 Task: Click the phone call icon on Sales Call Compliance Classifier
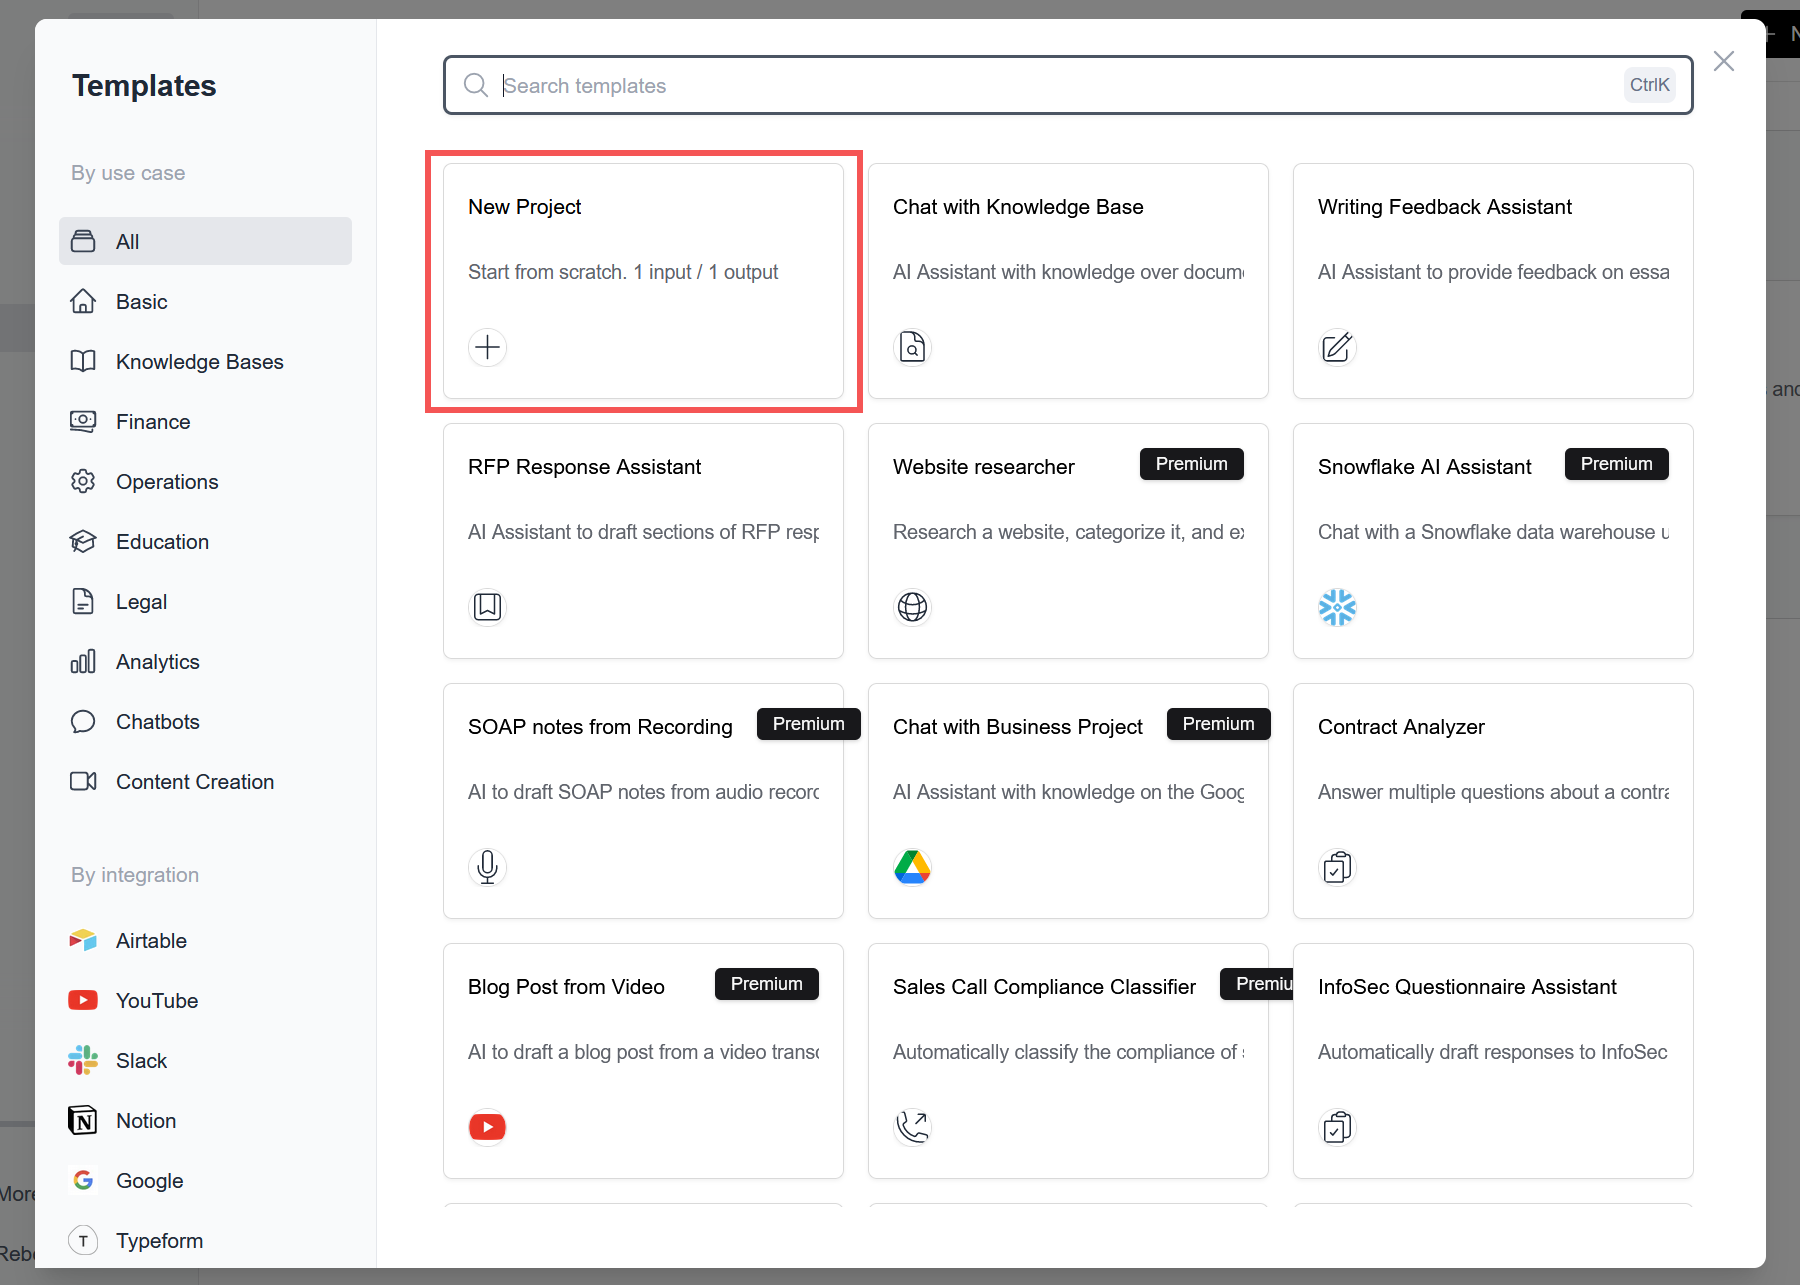pyautogui.click(x=912, y=1127)
